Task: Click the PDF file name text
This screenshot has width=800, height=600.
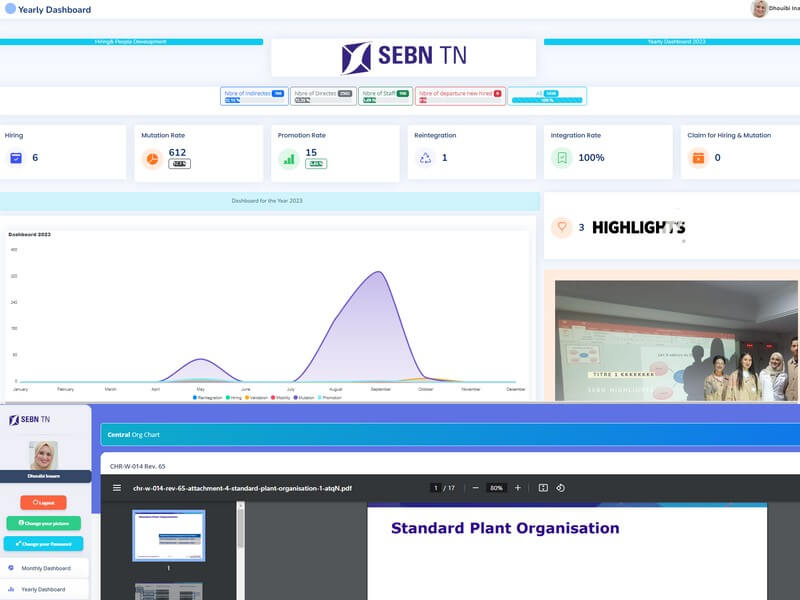Action: pyautogui.click(x=242, y=488)
